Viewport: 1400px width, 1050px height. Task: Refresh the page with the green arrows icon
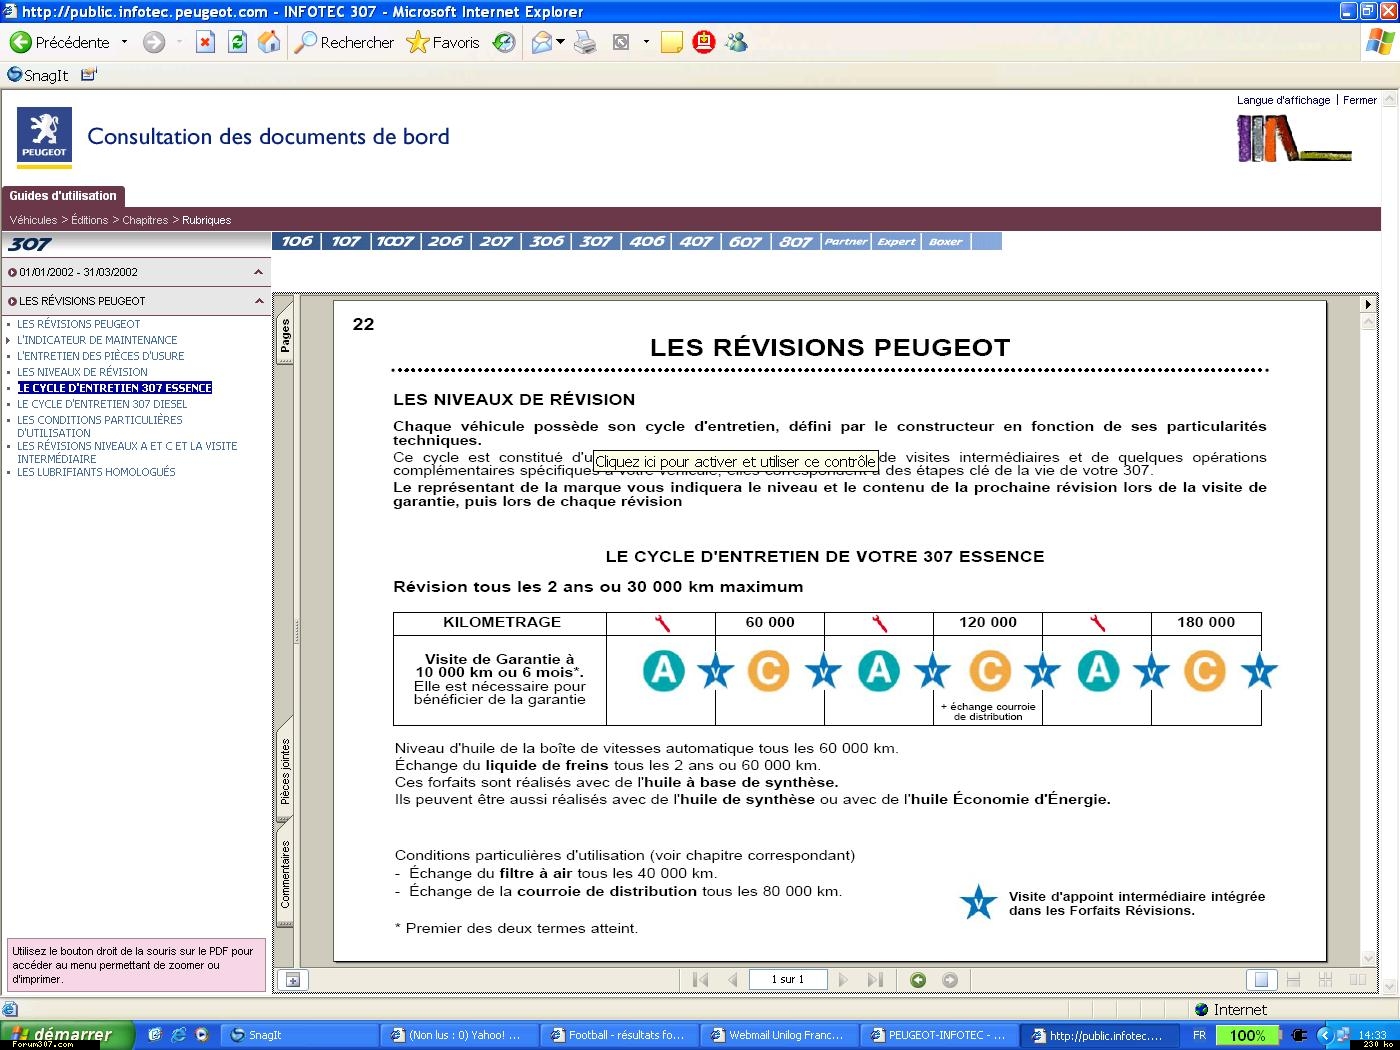(x=237, y=42)
